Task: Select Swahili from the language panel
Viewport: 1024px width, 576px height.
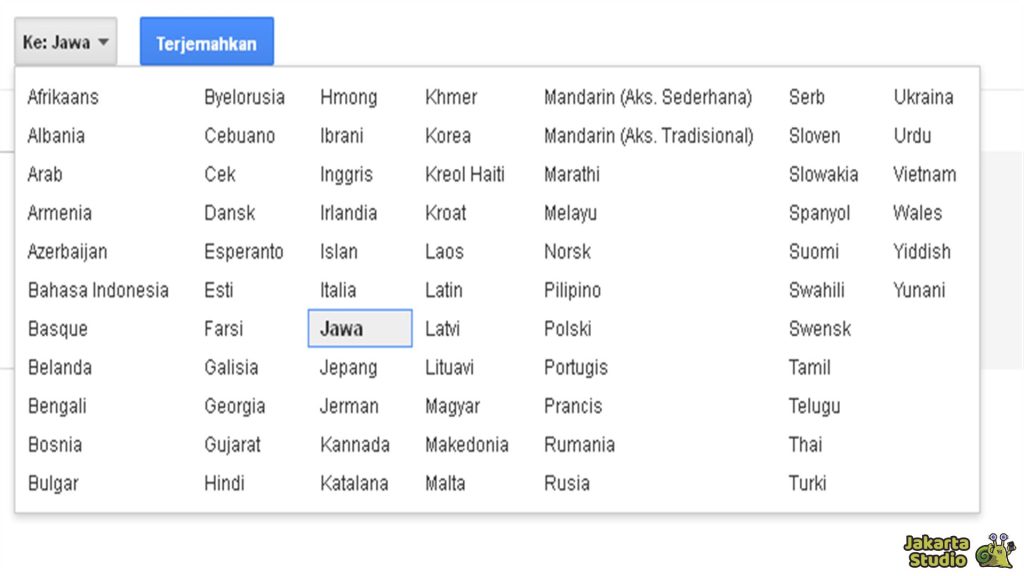Action: tap(819, 290)
